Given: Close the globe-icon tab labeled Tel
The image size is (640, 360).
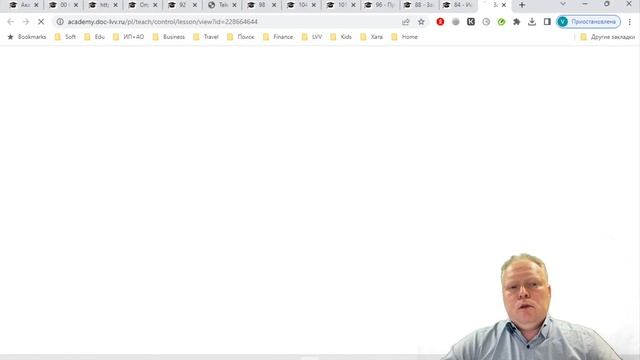Looking at the screenshot, I should tap(234, 5).
